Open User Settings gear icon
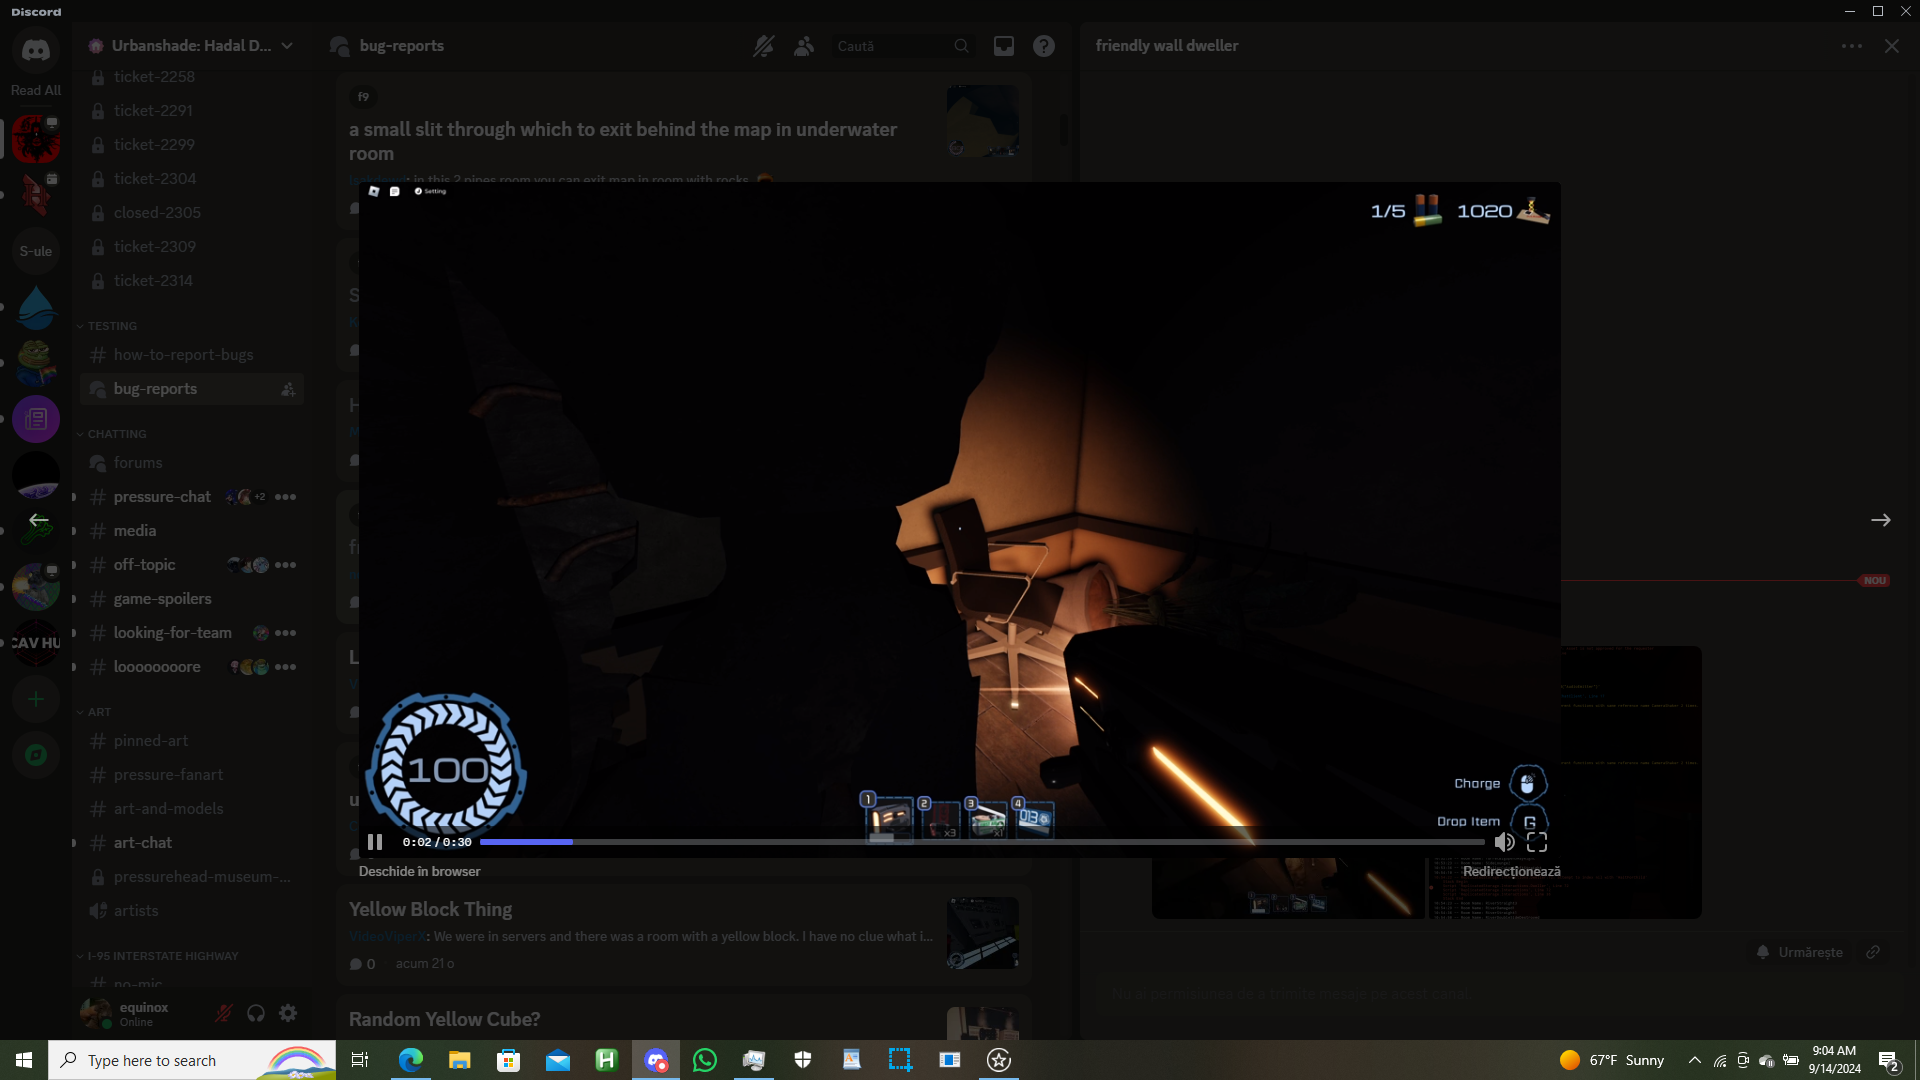The image size is (1920, 1080). [288, 1013]
